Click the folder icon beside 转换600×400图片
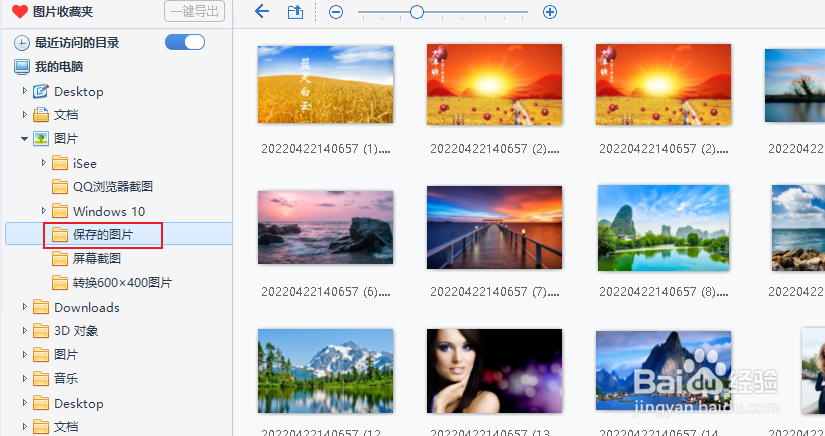The width and height of the screenshot is (825, 436). [x=60, y=283]
